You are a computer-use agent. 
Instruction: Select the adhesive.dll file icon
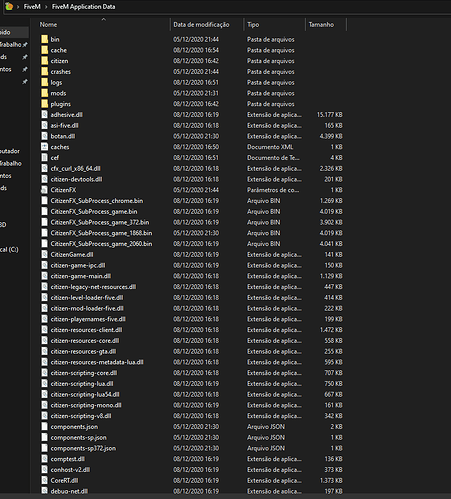click(45, 115)
